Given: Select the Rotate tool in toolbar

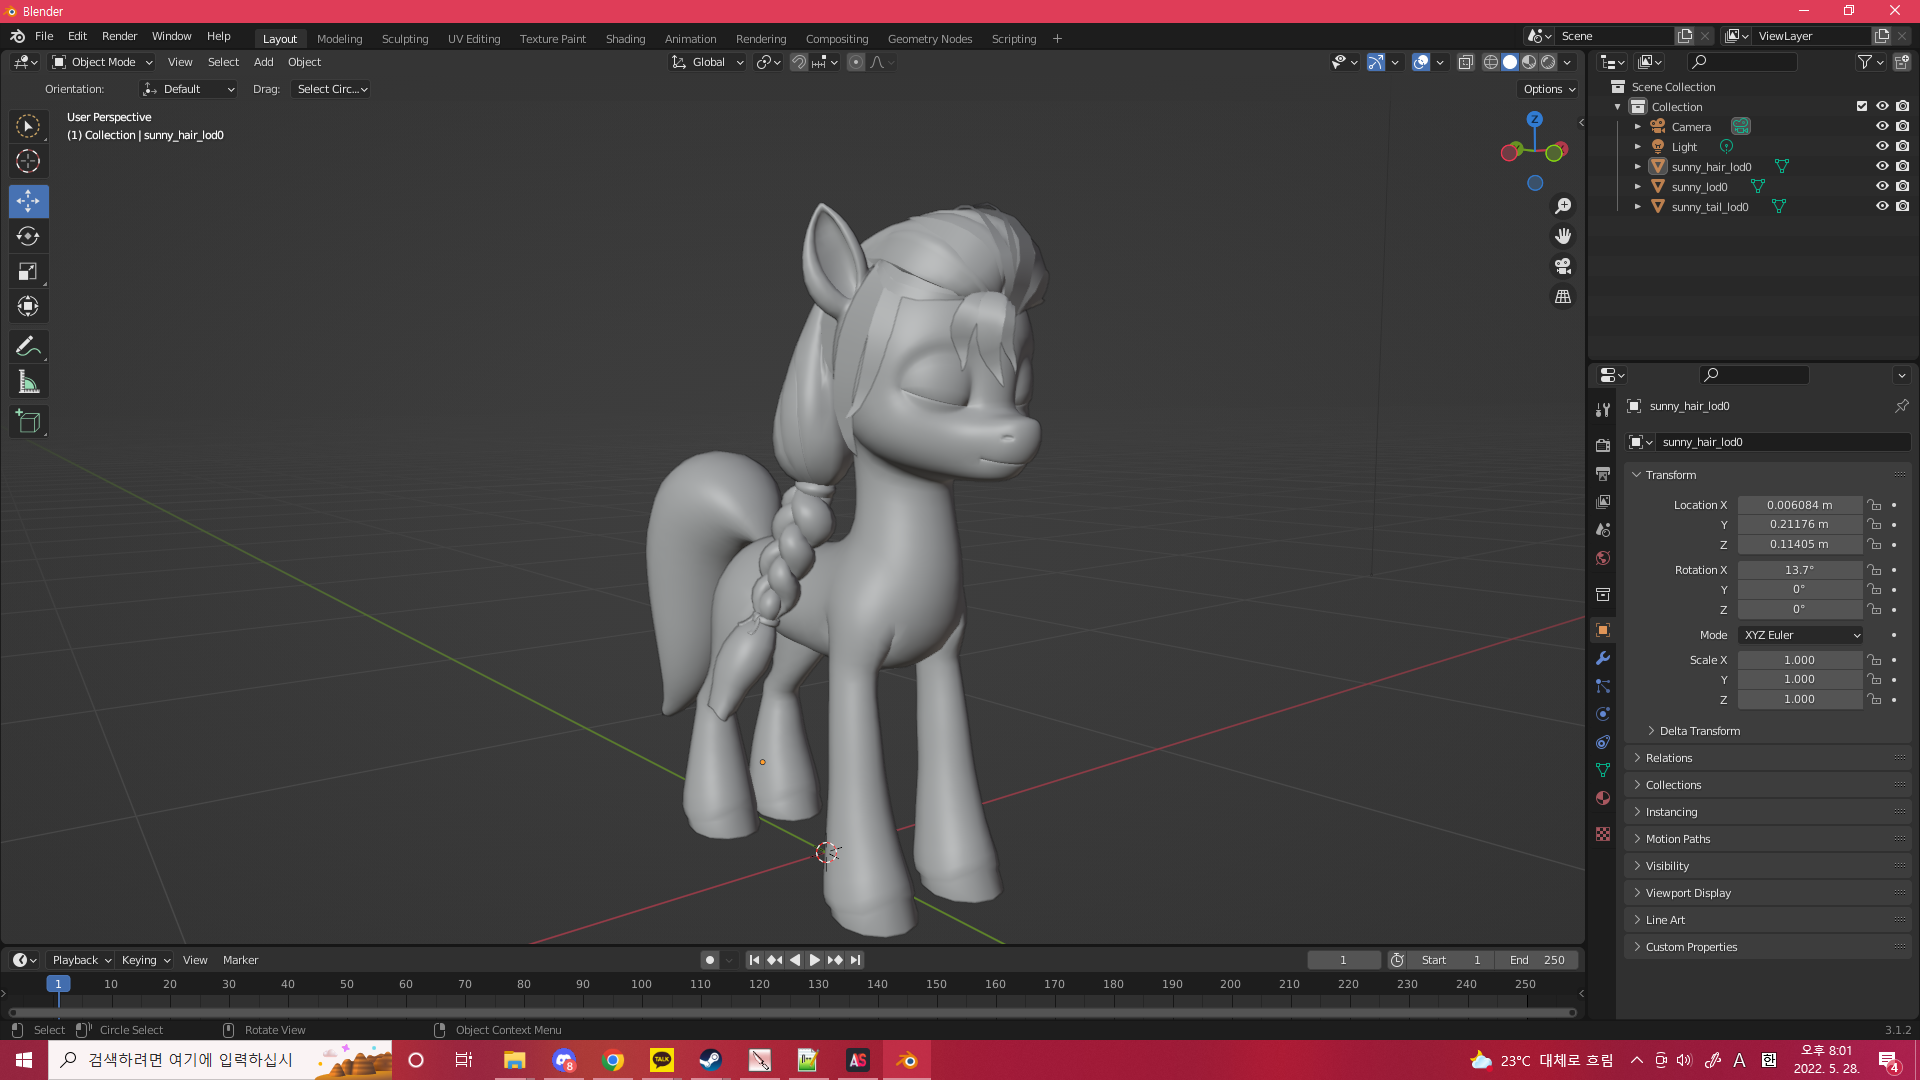Looking at the screenshot, I should (x=28, y=236).
